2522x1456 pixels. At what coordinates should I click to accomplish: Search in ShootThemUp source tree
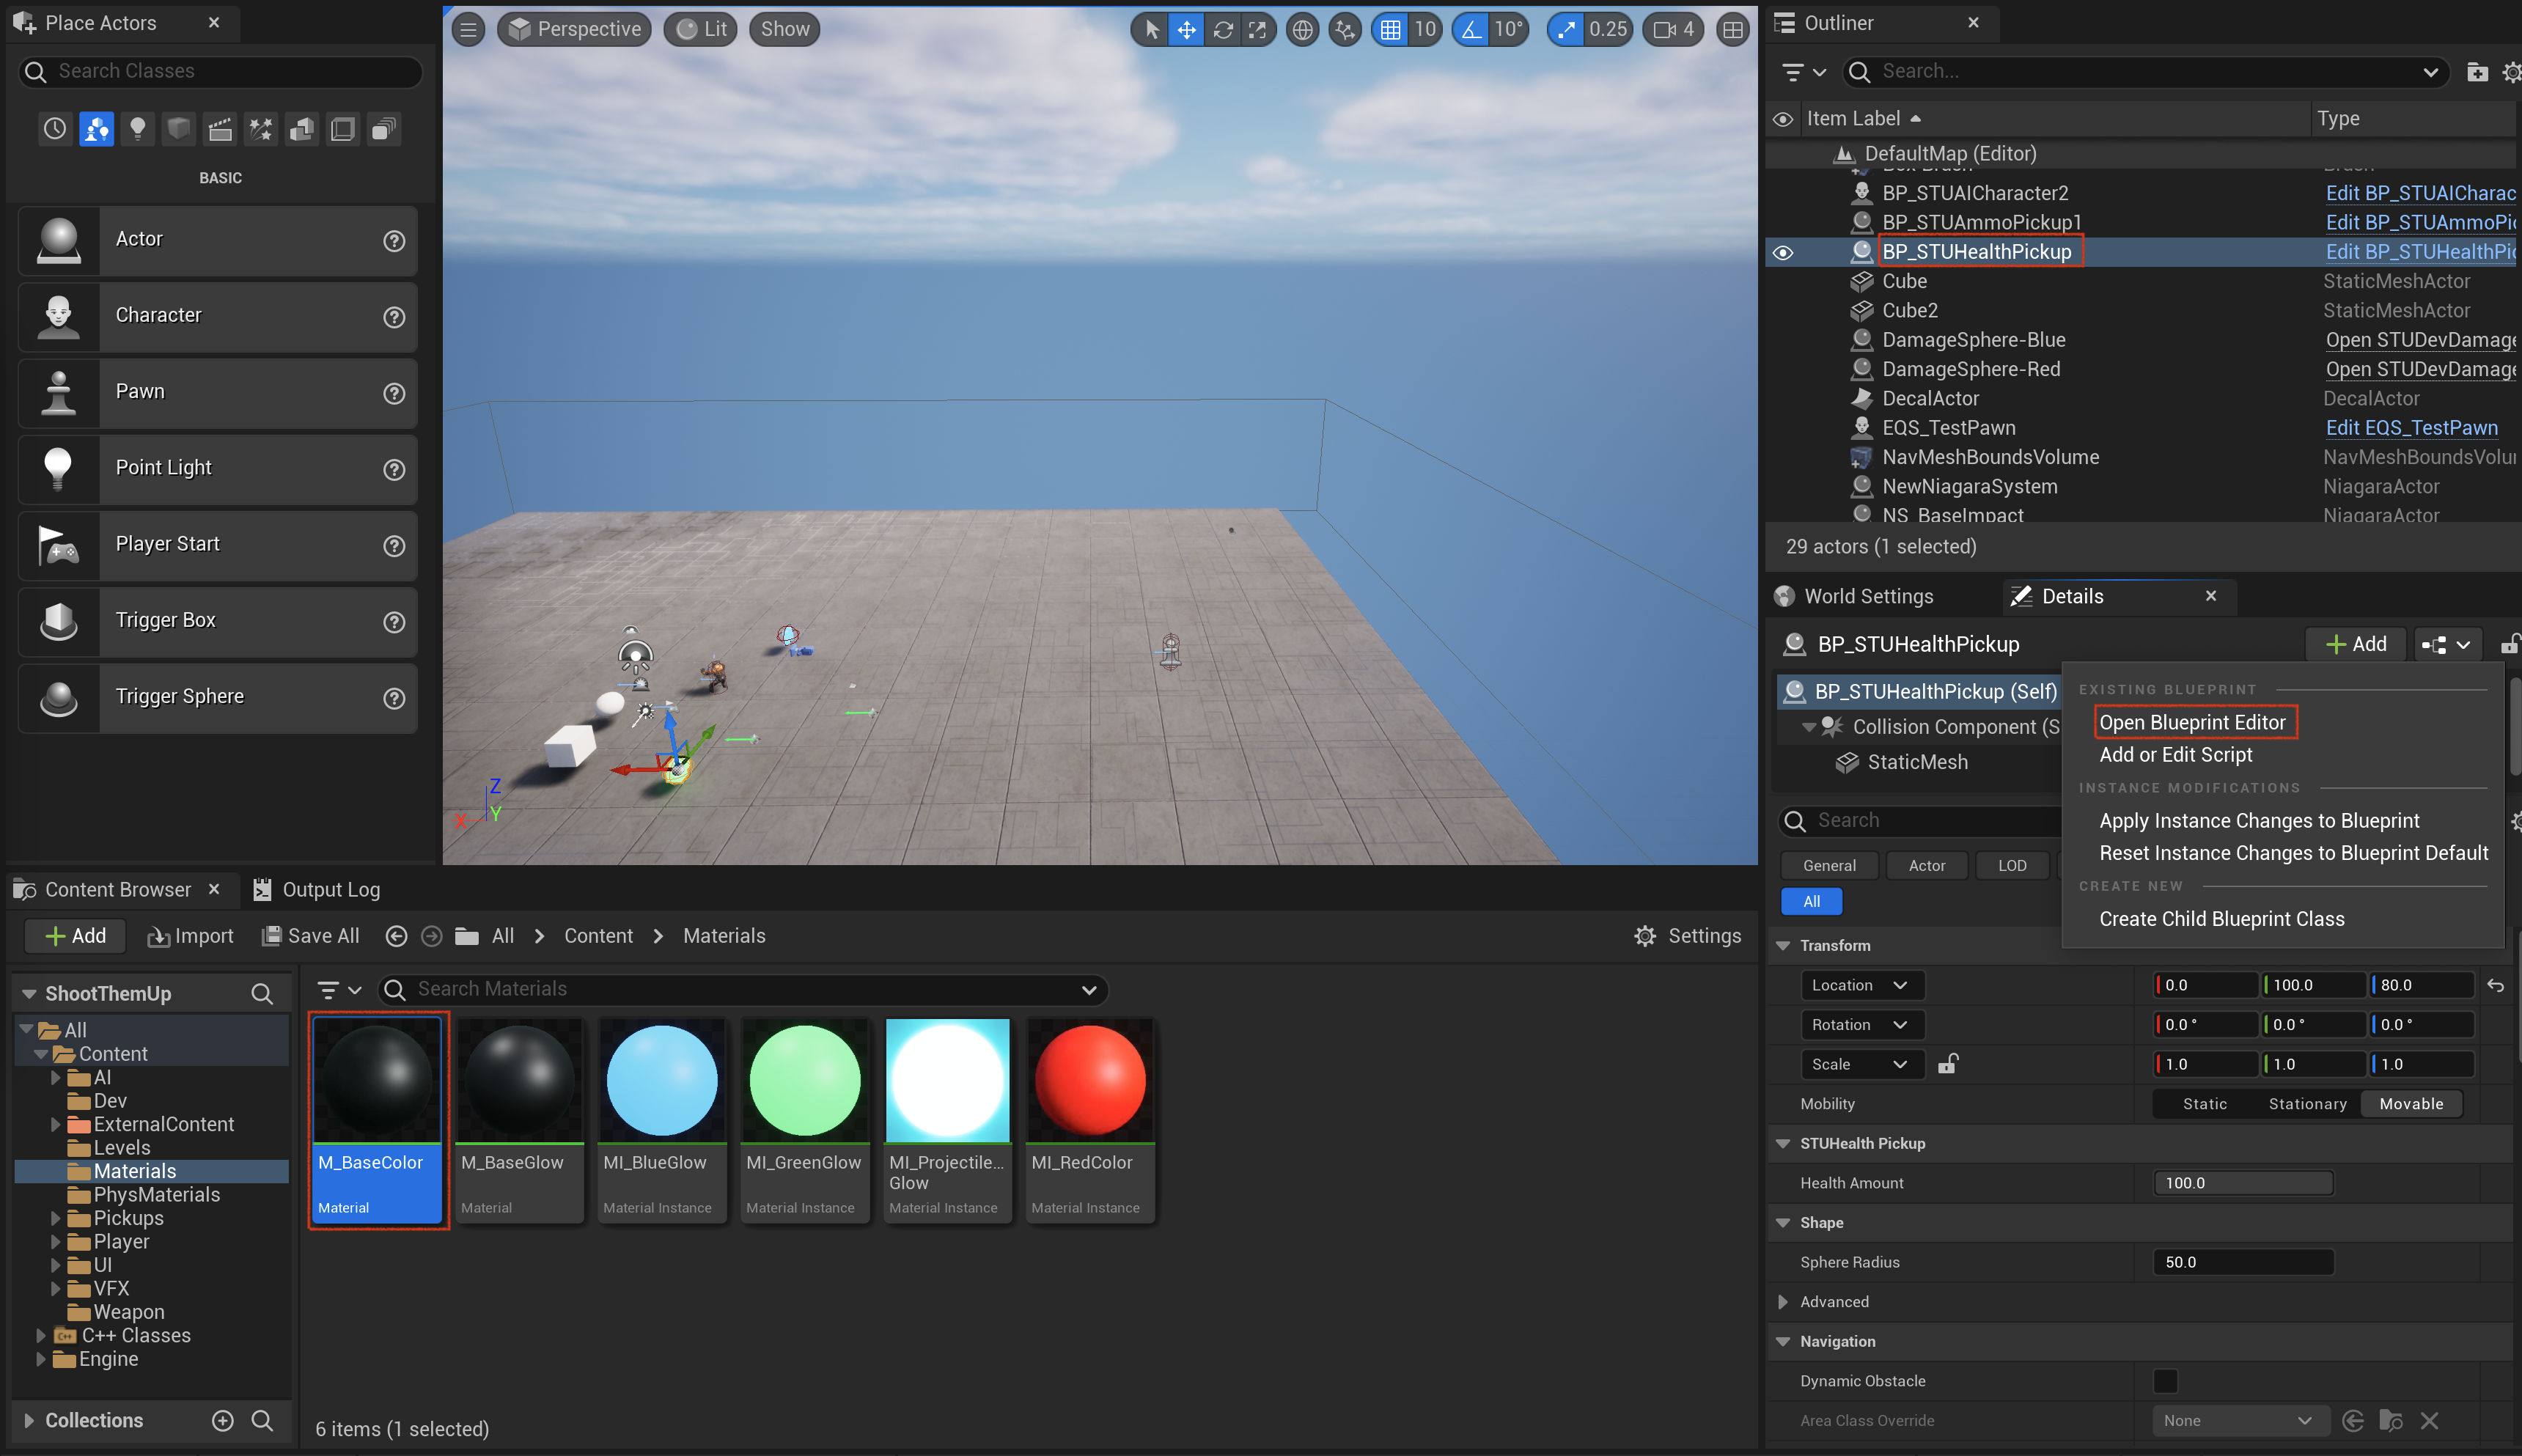tap(262, 993)
